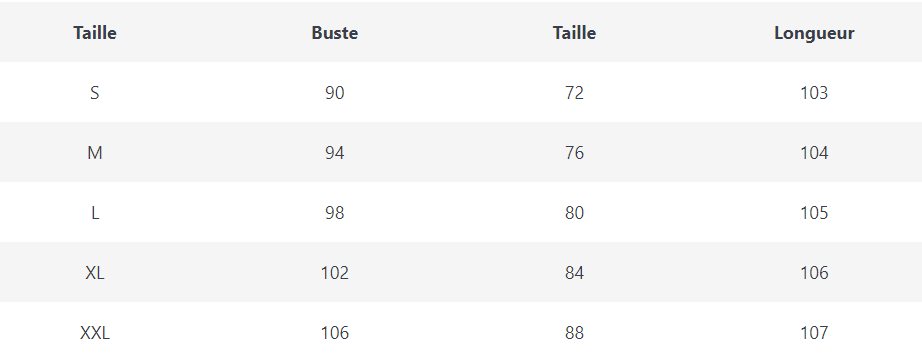Click waist value 84 in XL row
The width and height of the screenshot is (922, 361).
click(574, 273)
